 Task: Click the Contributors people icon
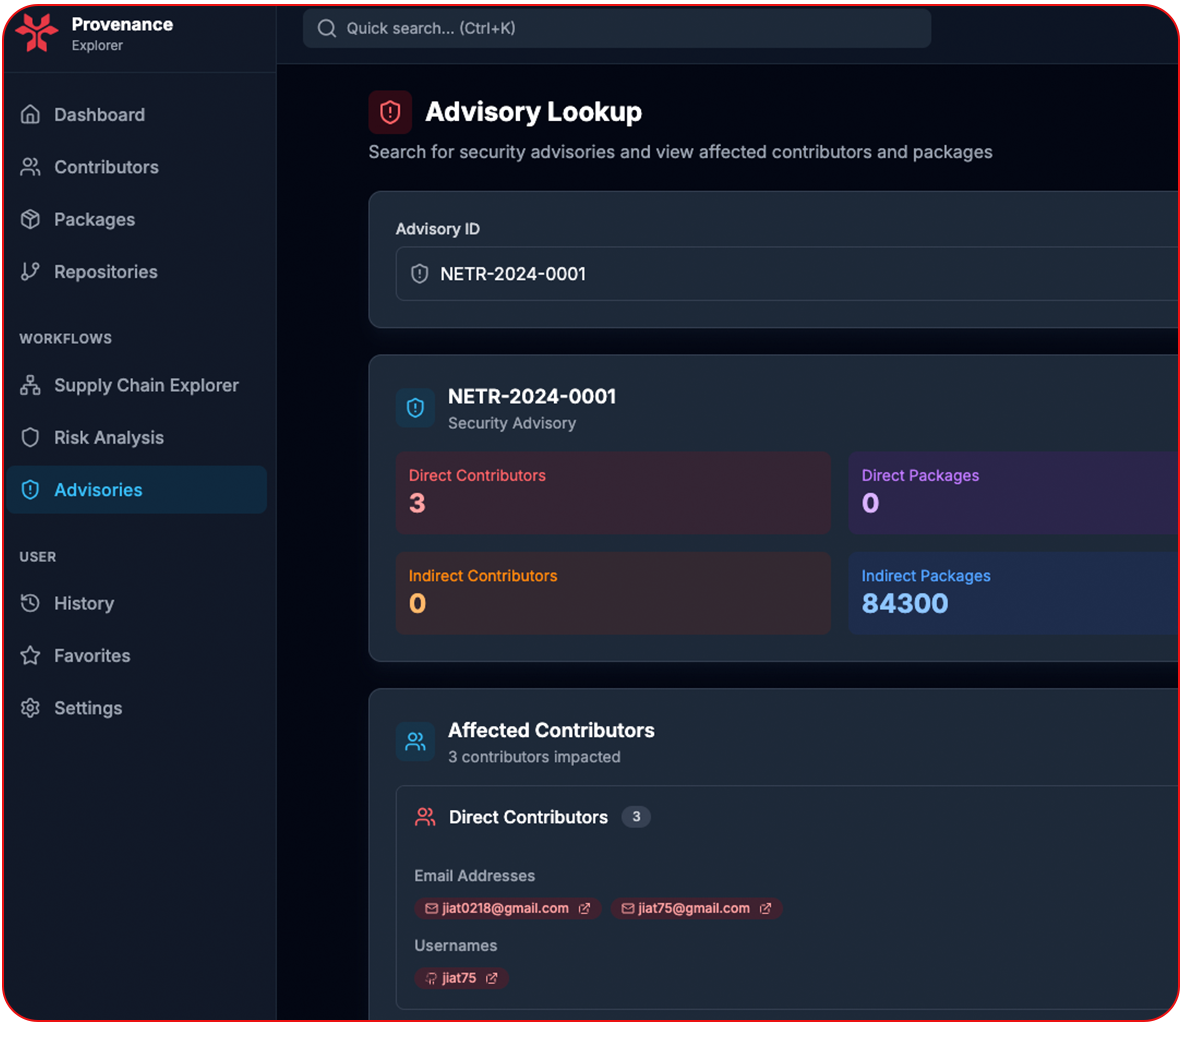click(x=31, y=167)
